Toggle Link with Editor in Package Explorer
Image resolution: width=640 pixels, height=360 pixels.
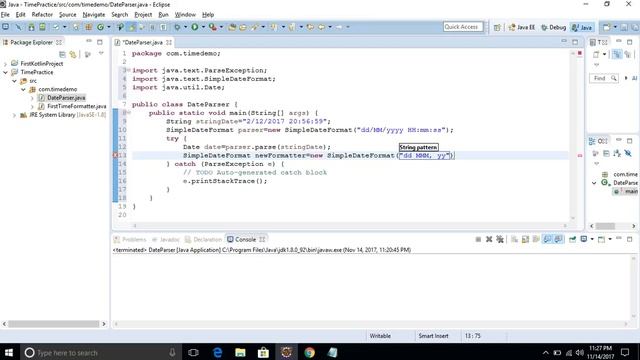(73, 54)
